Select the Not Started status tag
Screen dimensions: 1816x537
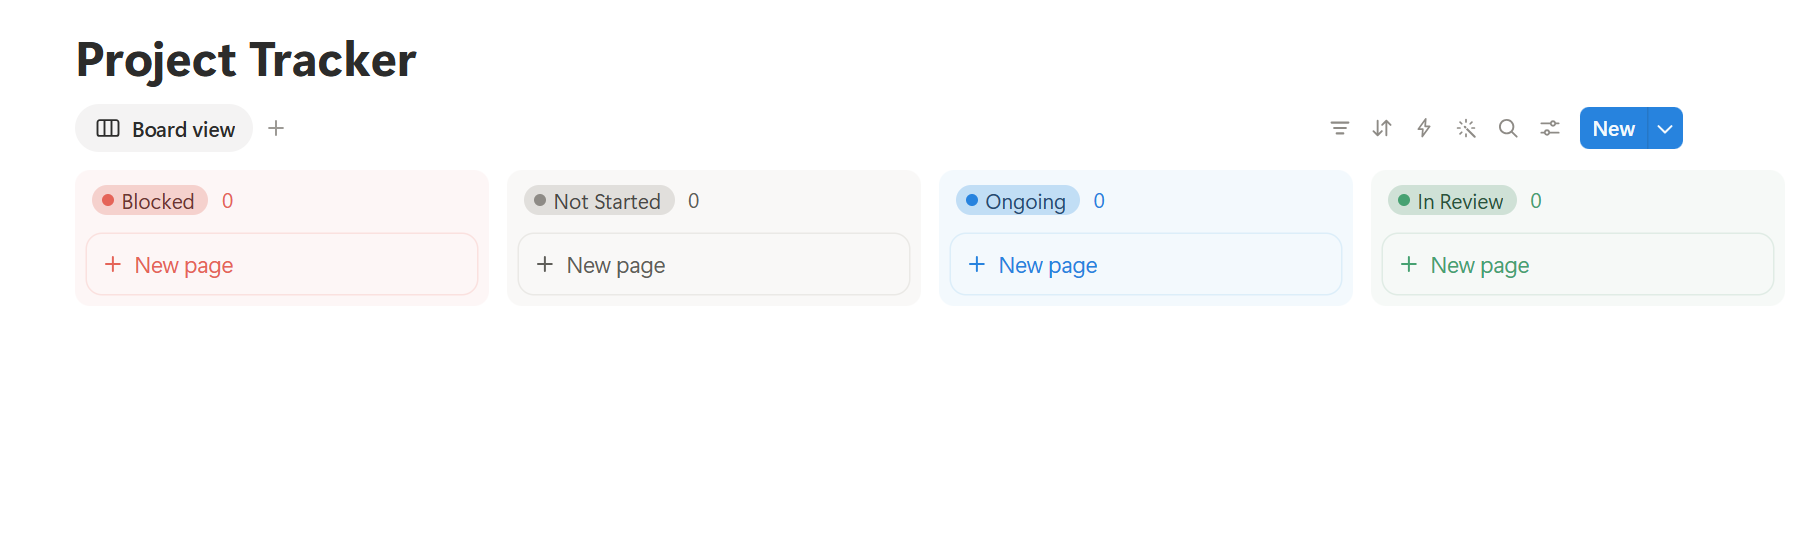(x=599, y=201)
